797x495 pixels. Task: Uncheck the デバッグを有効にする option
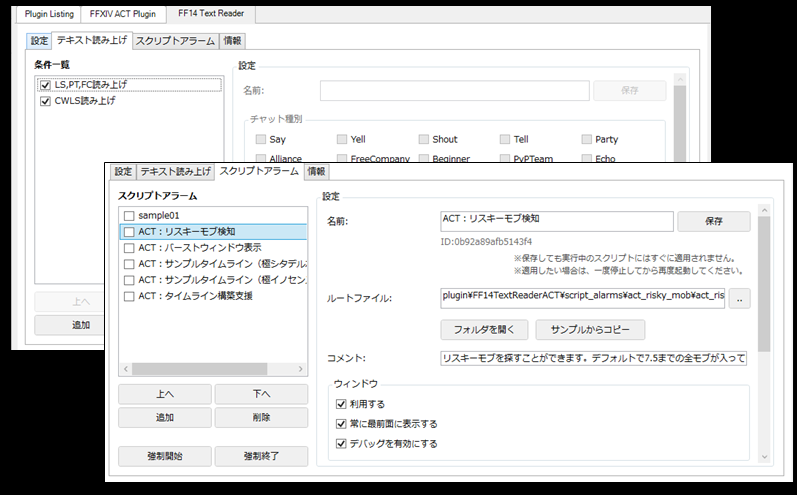(x=341, y=444)
